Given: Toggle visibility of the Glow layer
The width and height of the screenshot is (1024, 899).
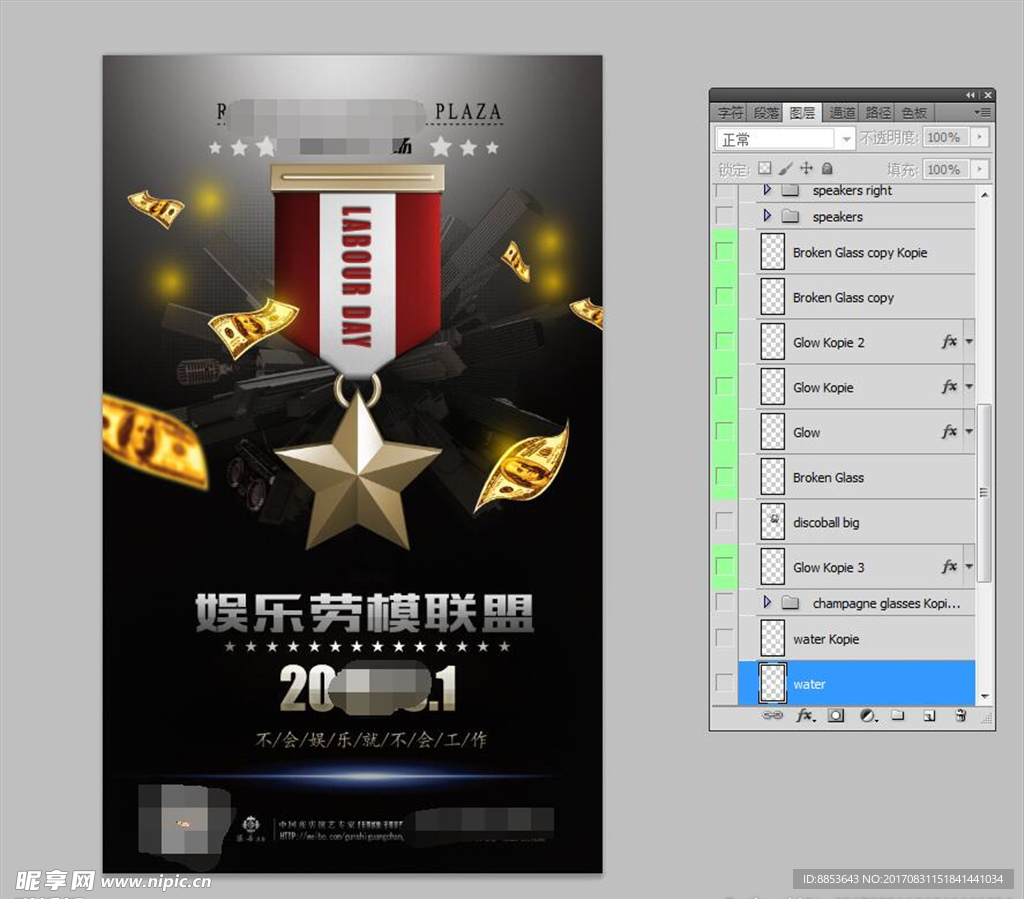Looking at the screenshot, I should pyautogui.click(x=724, y=430).
